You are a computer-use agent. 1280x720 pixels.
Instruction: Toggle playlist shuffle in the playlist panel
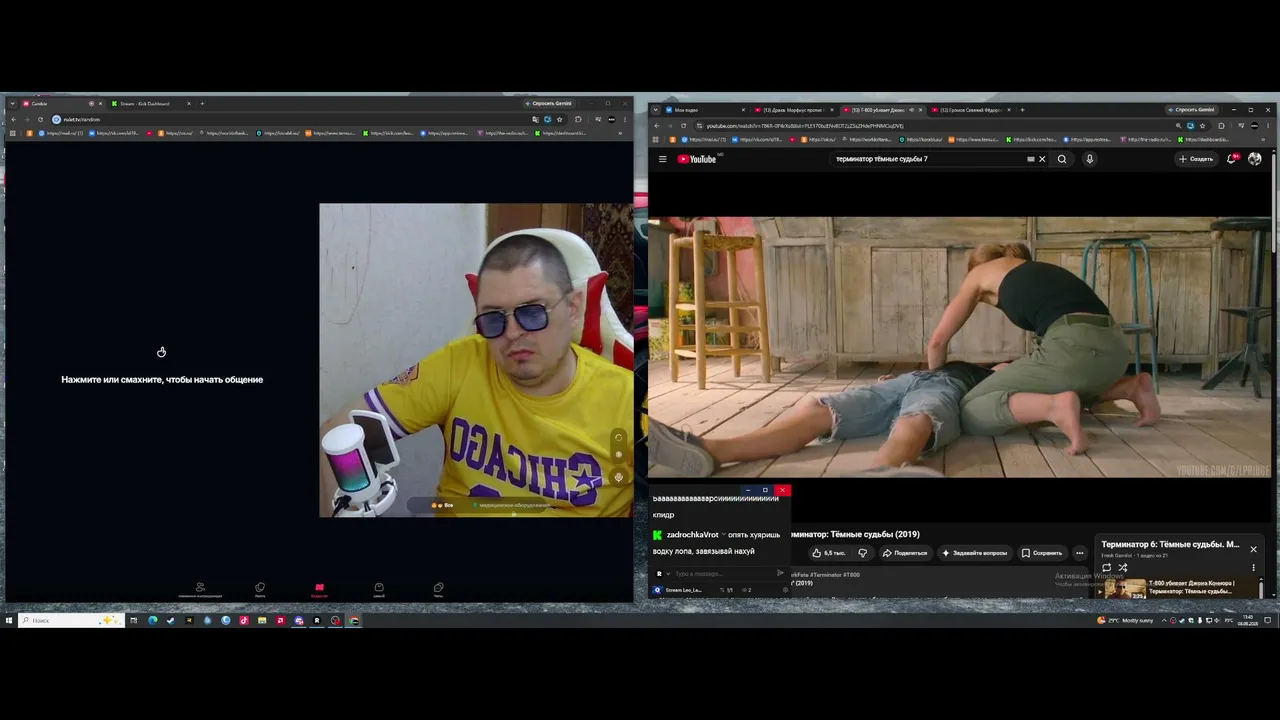click(x=1122, y=568)
